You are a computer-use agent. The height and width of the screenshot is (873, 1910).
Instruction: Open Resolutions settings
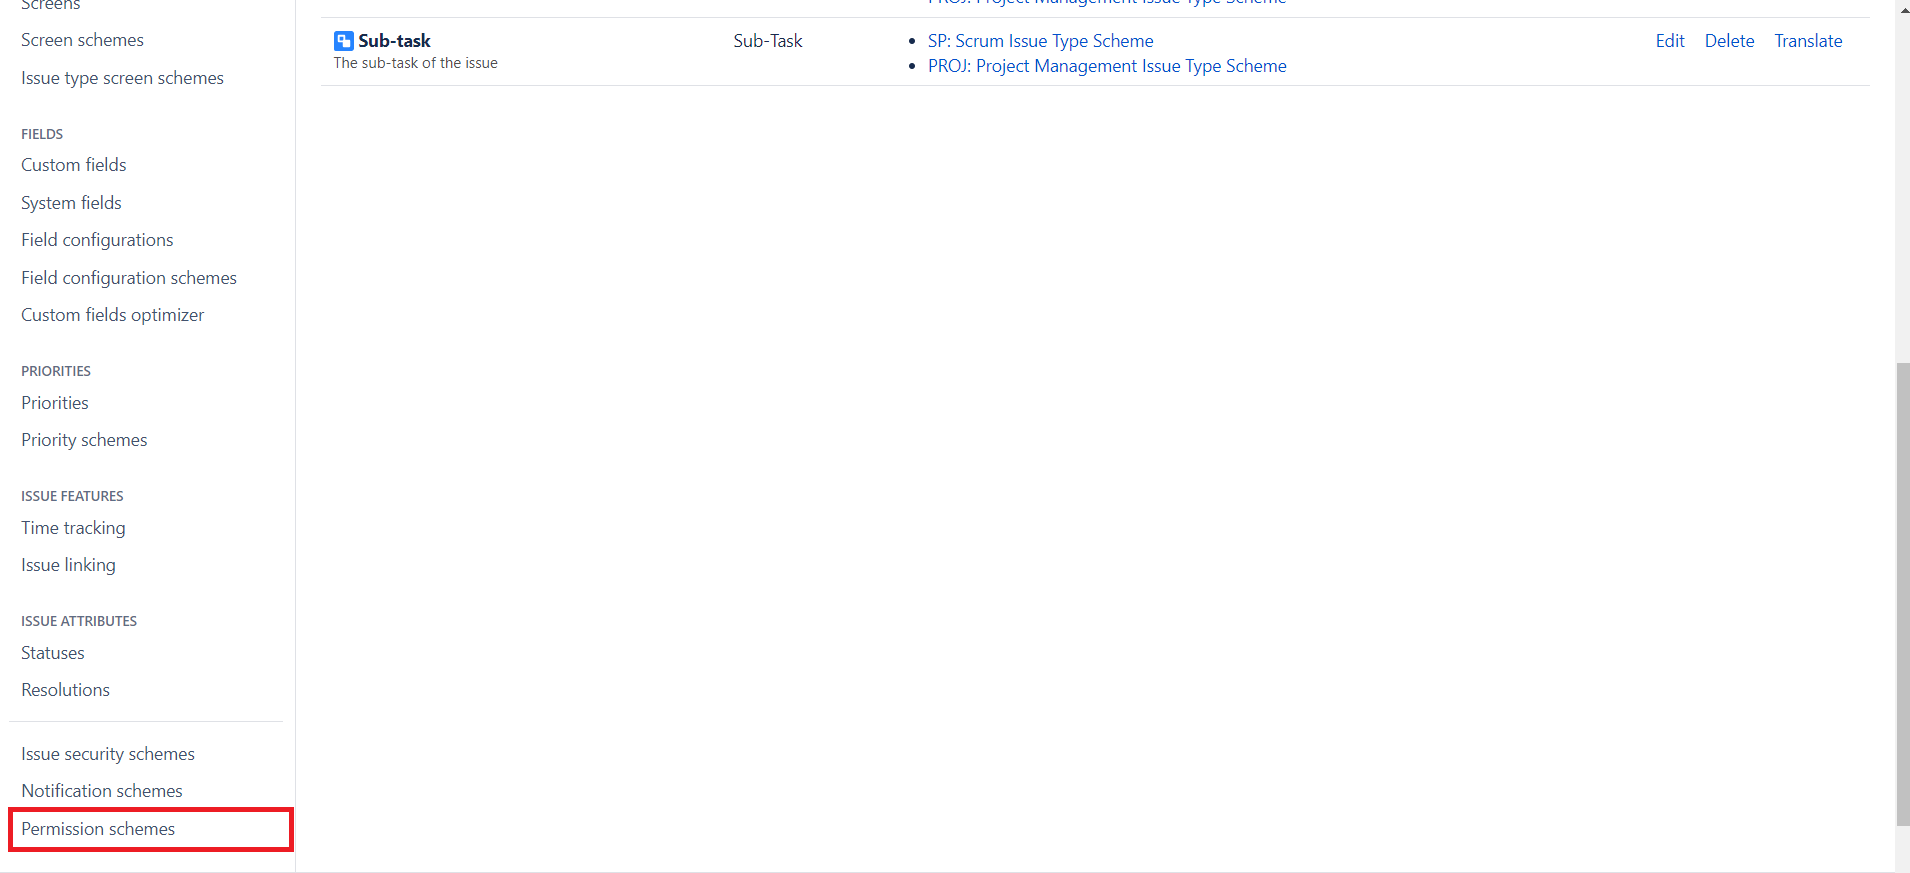click(65, 690)
